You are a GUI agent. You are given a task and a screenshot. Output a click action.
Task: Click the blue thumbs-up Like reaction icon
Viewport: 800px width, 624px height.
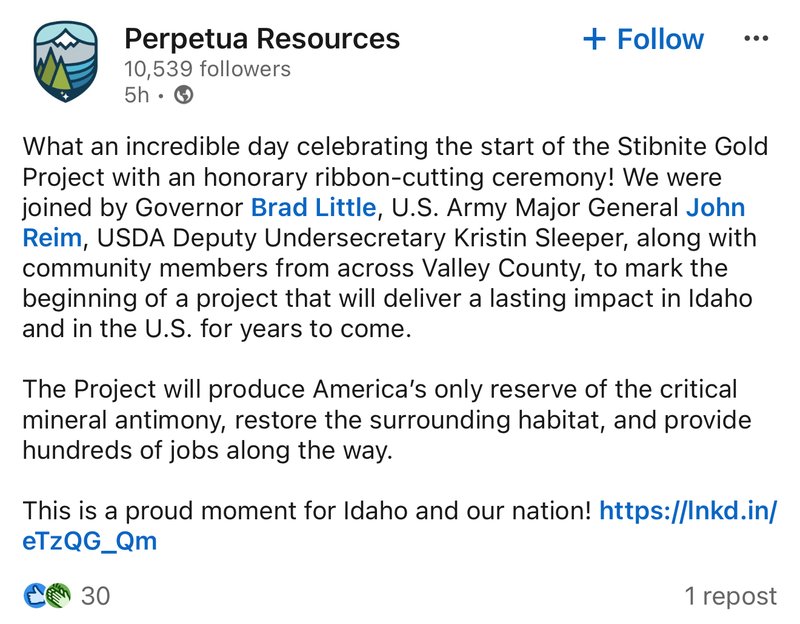(x=35, y=596)
